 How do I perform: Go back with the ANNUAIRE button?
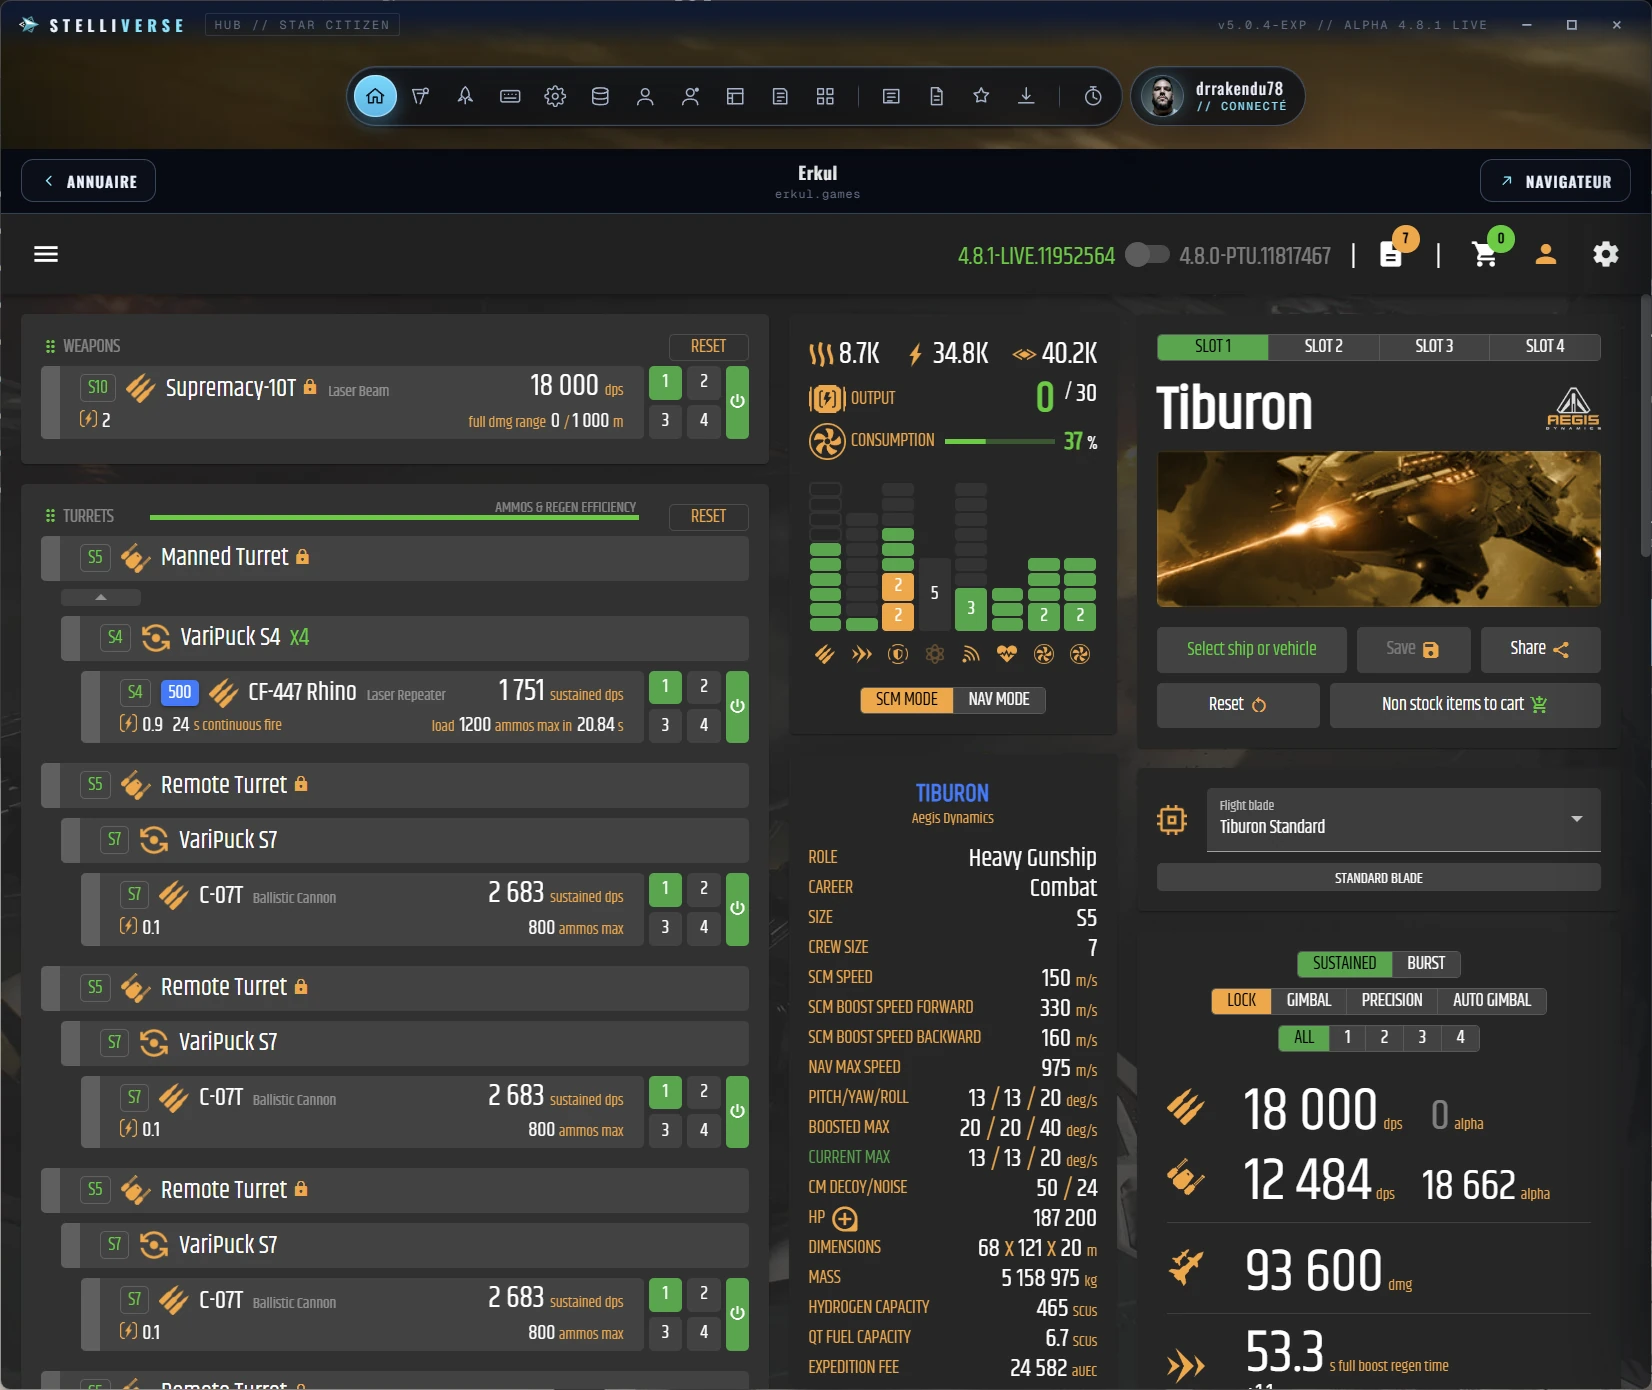(x=88, y=181)
